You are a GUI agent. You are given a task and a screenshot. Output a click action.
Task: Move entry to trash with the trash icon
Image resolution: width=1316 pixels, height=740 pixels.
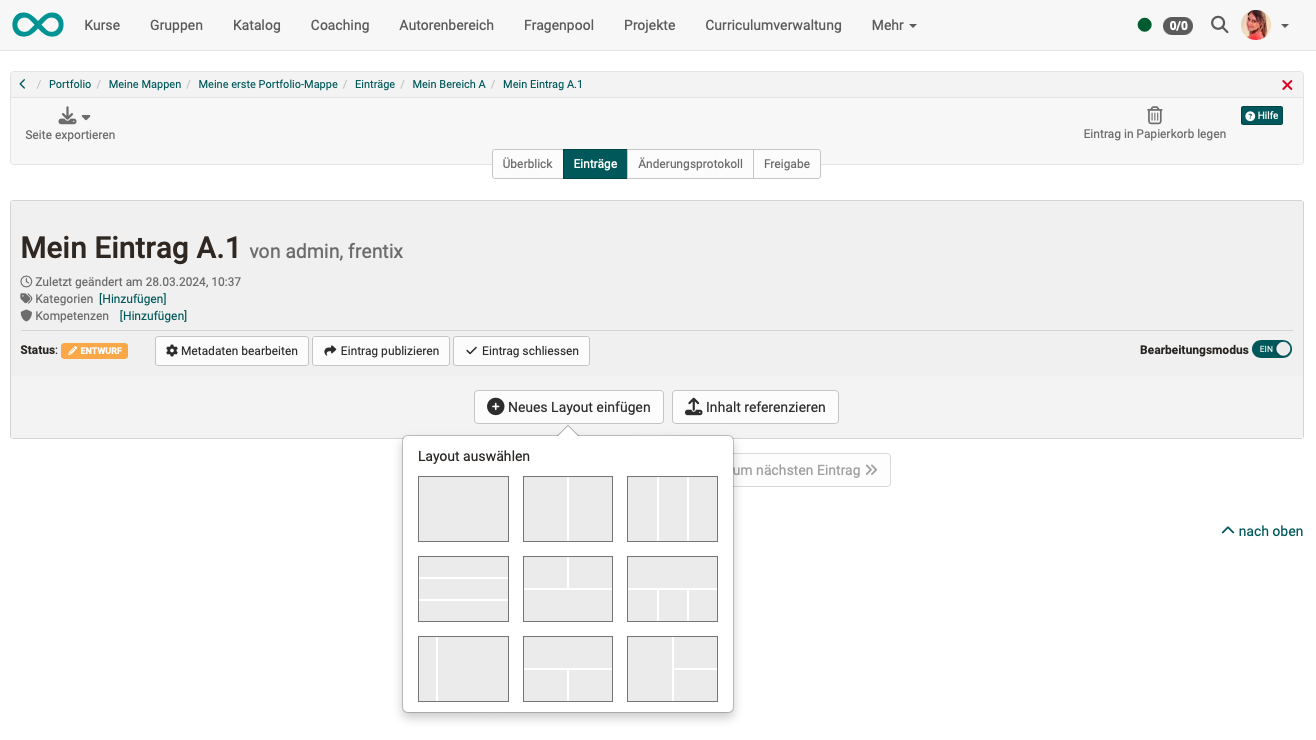(1154, 115)
